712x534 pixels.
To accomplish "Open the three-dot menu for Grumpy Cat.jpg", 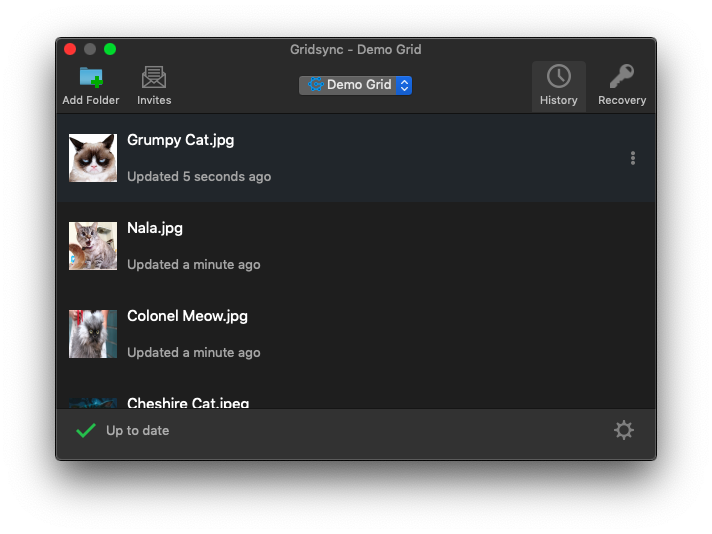I will click(633, 158).
